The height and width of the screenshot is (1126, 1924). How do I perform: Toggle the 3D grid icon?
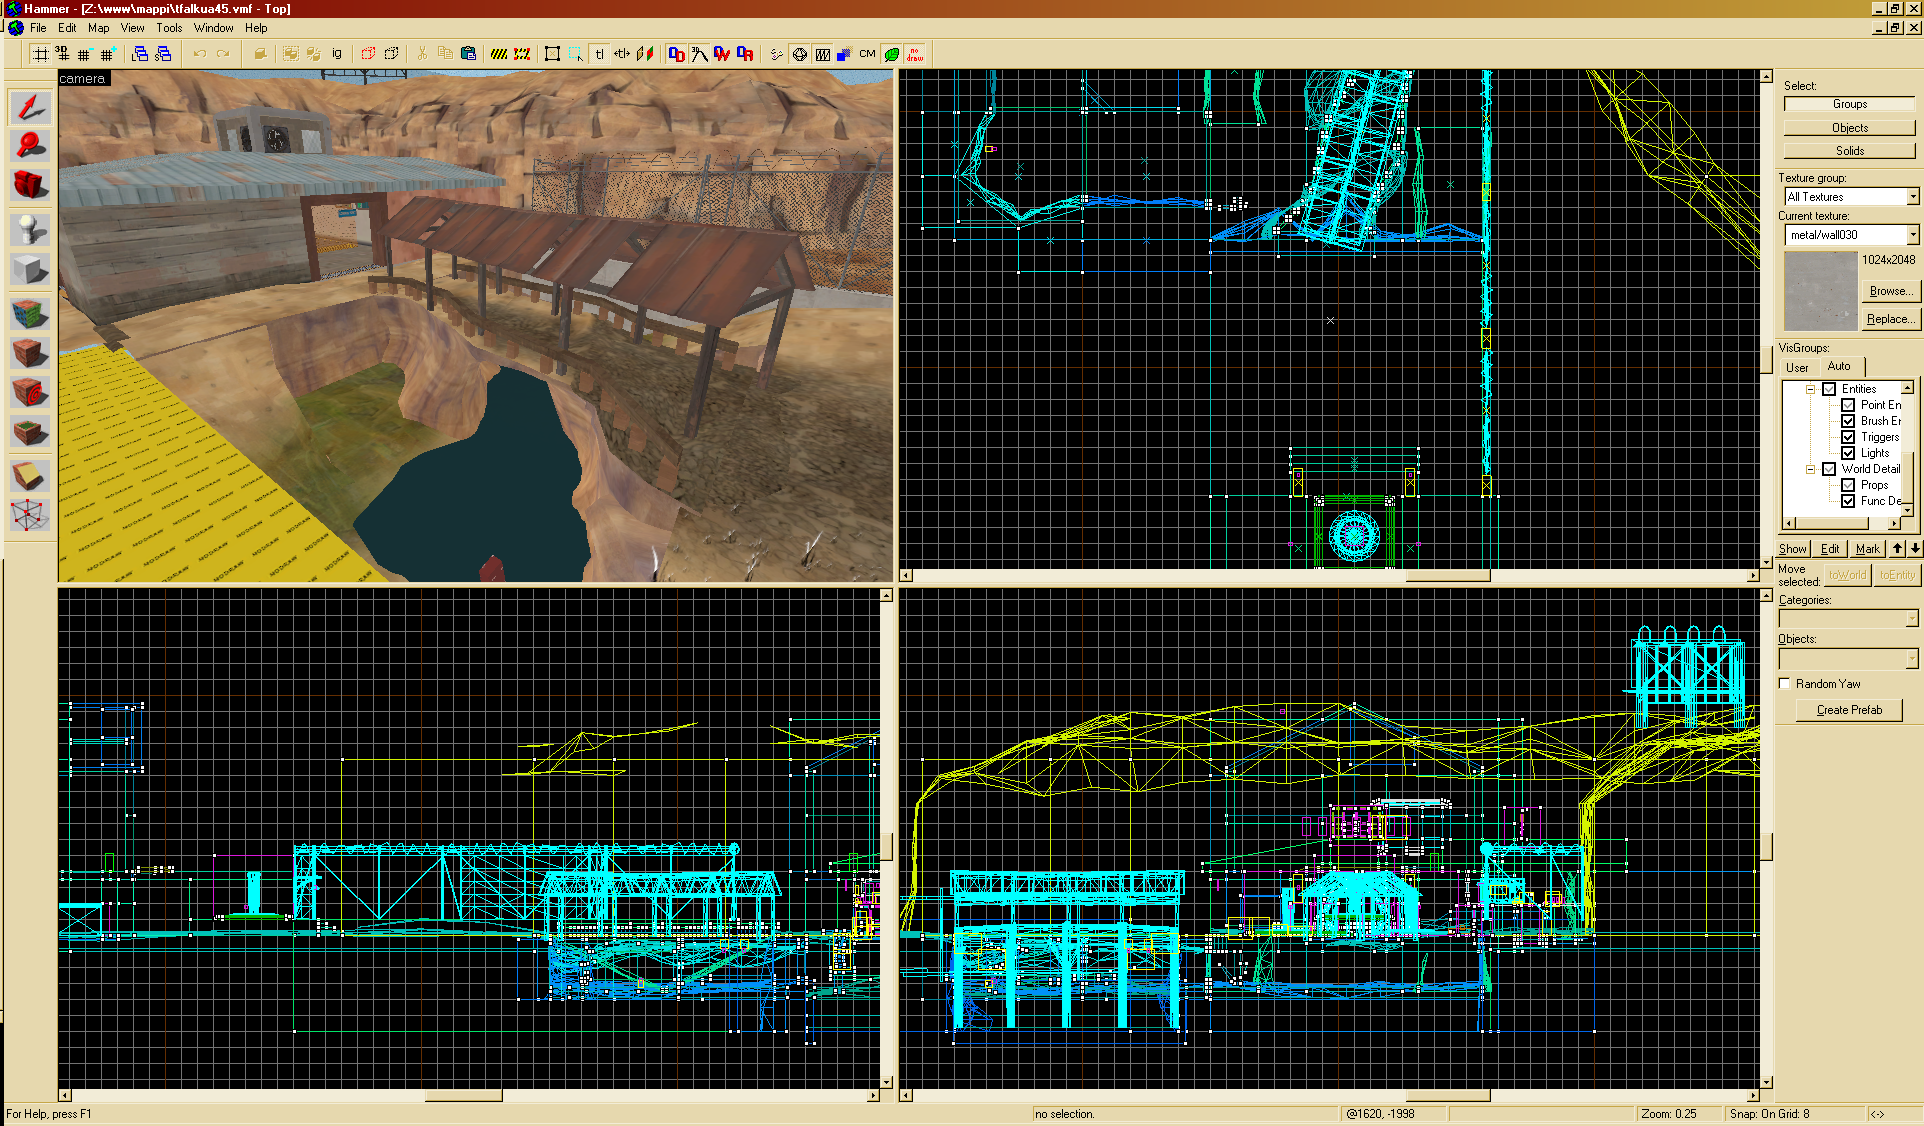pyautogui.click(x=62, y=54)
